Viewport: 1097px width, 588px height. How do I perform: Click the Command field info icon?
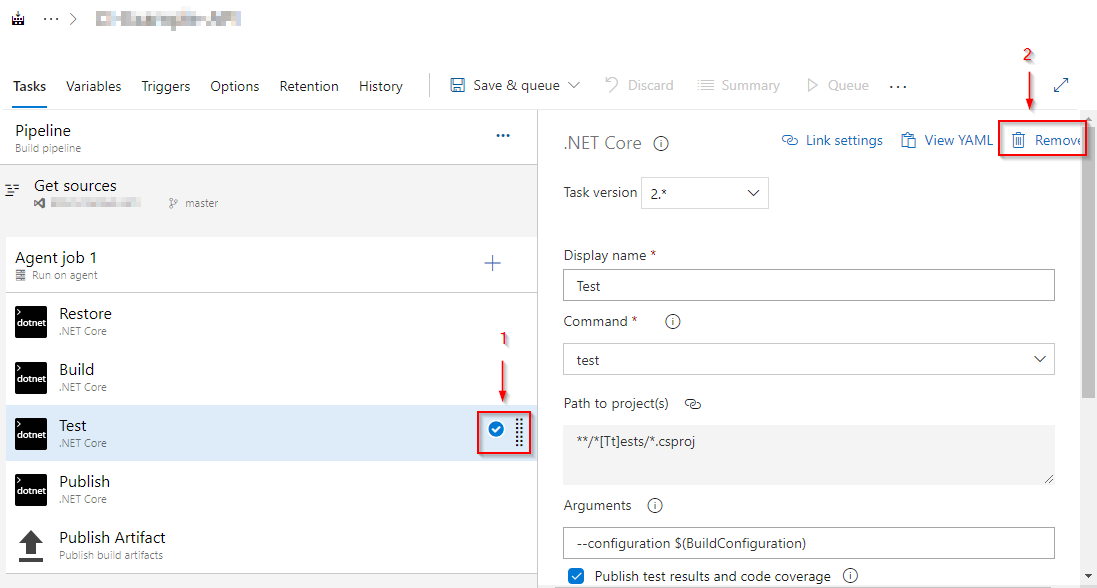coord(673,322)
